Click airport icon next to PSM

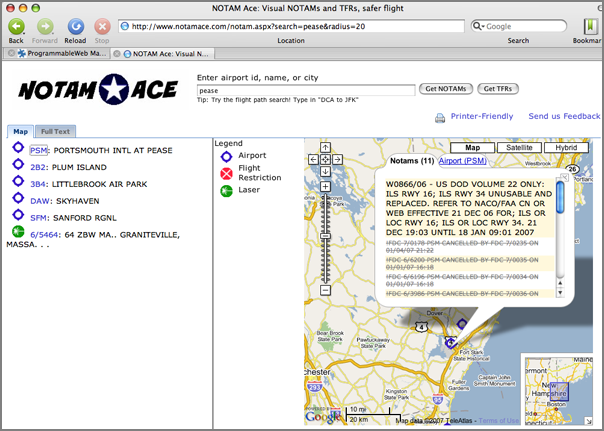coord(18,147)
